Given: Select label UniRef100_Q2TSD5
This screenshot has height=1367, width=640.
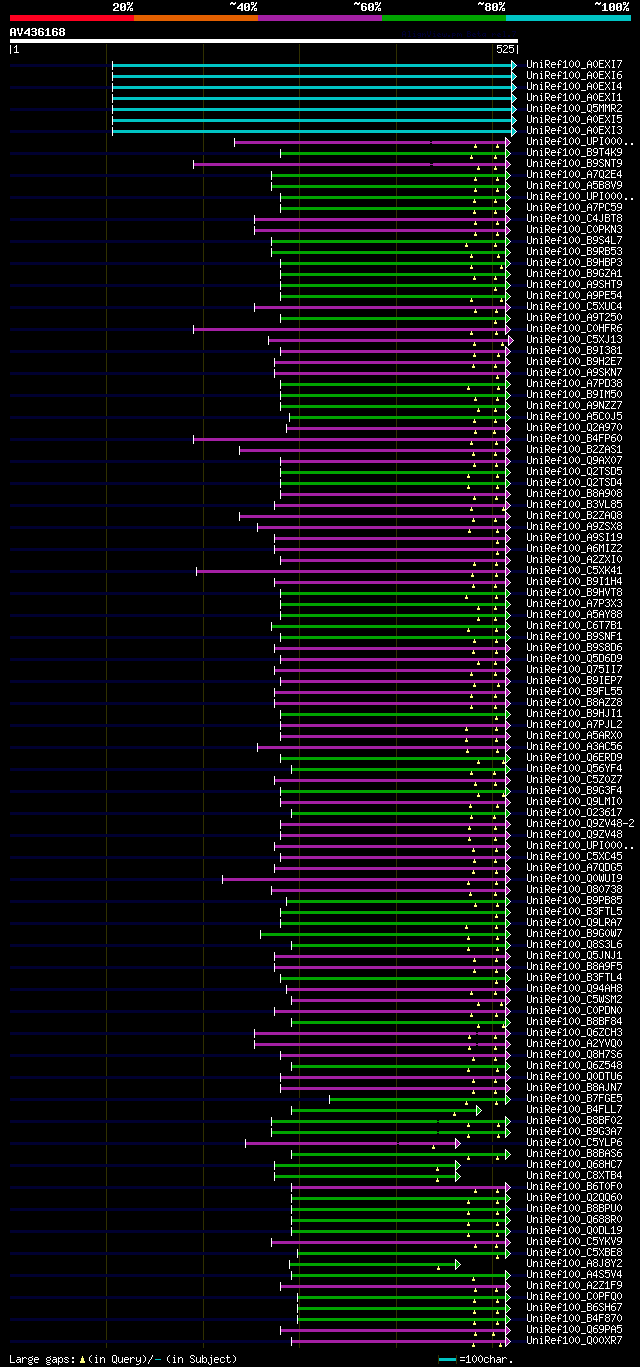Looking at the screenshot, I should [x=574, y=471].
